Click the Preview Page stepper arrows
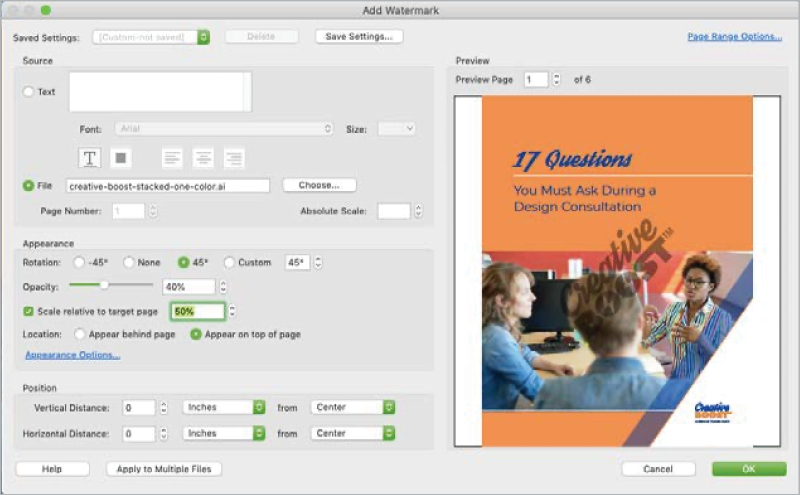800x495 pixels. (556, 80)
